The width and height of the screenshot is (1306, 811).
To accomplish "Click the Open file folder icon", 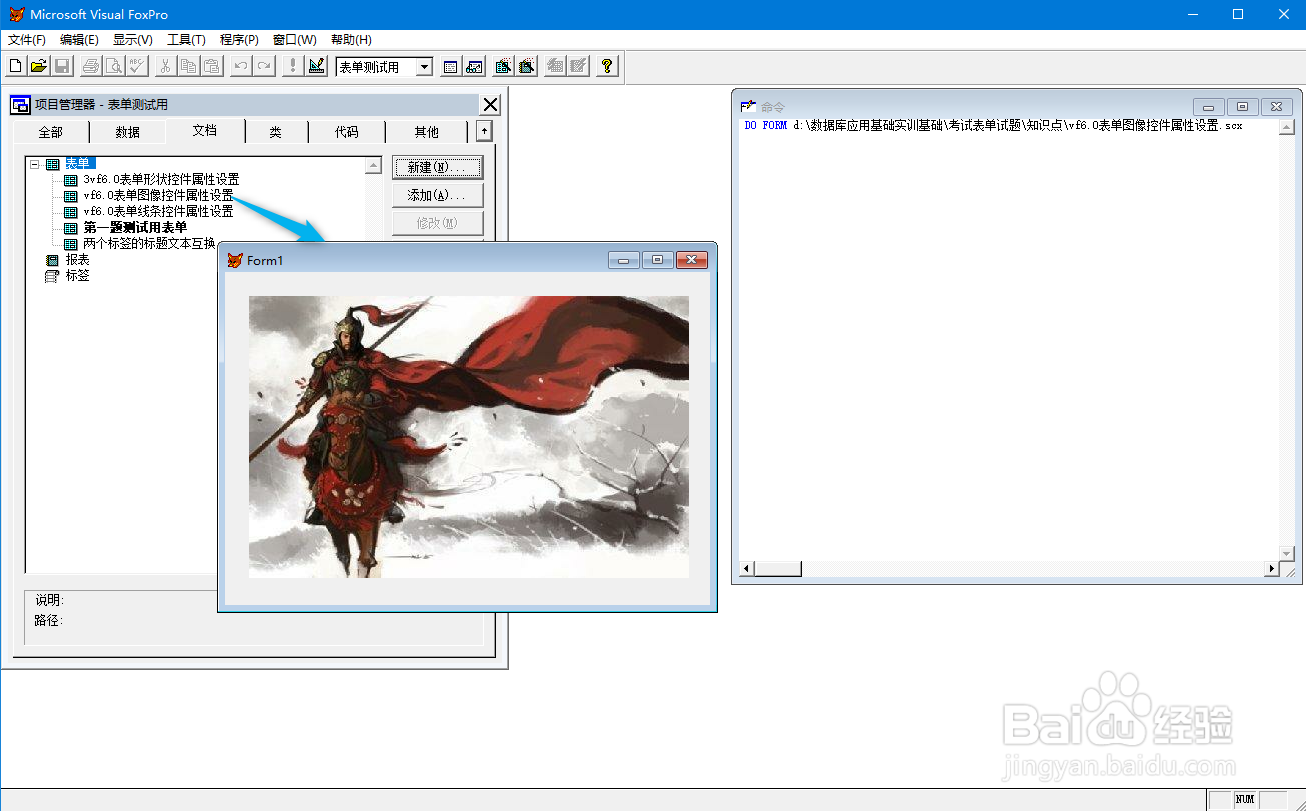I will coord(39,67).
